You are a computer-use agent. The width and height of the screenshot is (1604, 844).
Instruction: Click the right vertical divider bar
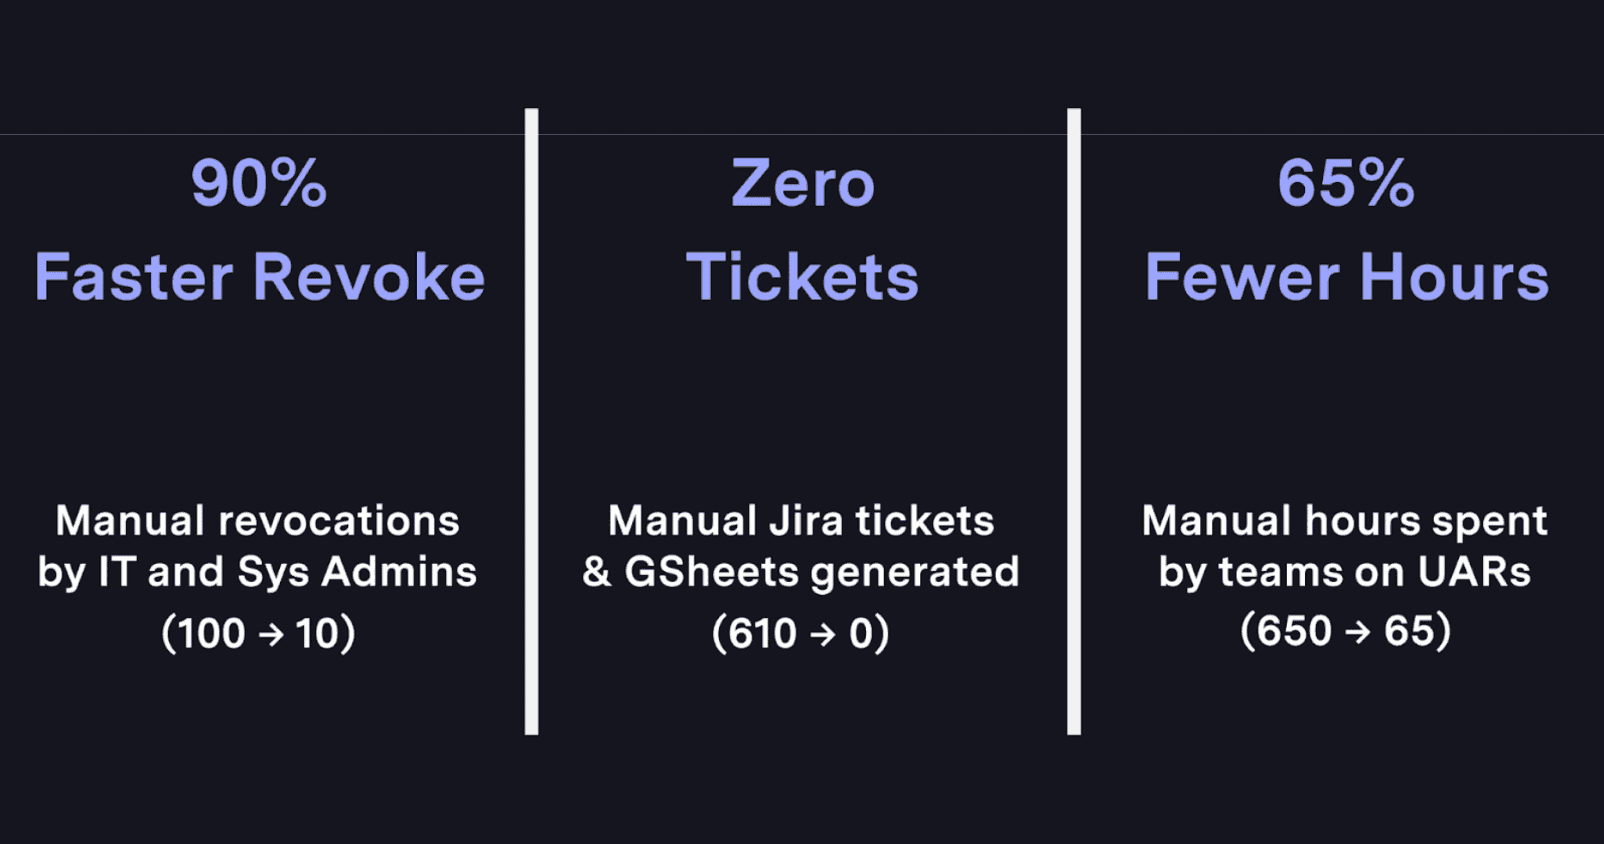point(1074,421)
